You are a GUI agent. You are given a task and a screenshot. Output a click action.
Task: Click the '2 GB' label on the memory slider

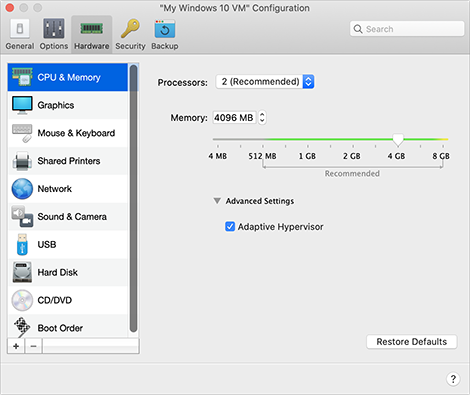click(x=352, y=156)
